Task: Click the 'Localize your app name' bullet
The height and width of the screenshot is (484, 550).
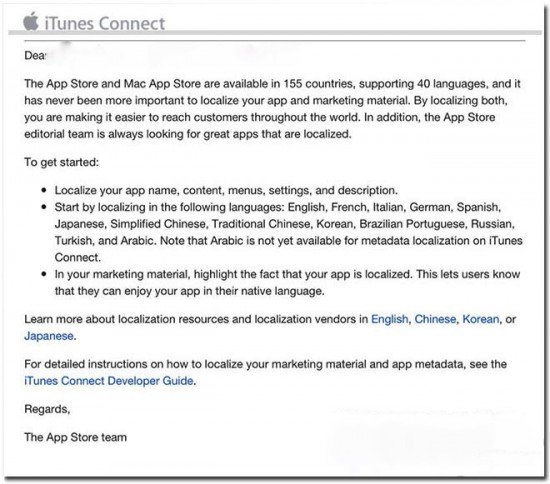Action: point(226,190)
